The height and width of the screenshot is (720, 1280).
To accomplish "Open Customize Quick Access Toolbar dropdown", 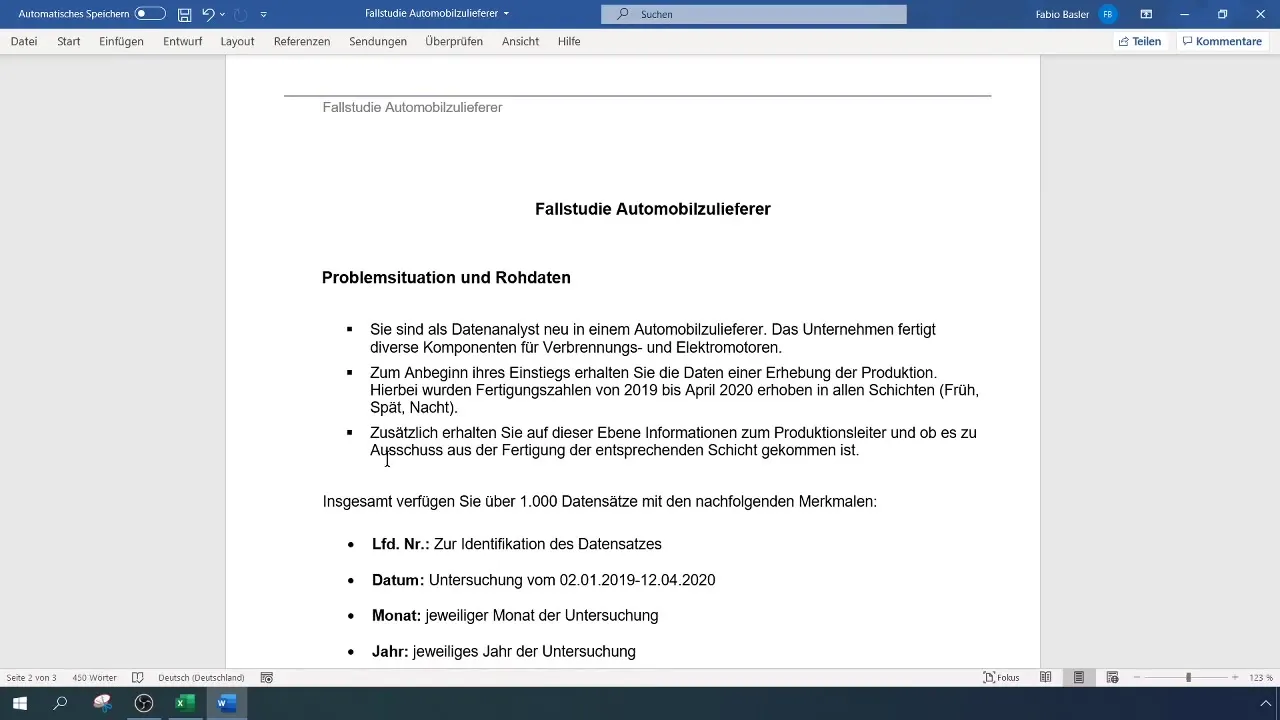I will pyautogui.click(x=263, y=14).
